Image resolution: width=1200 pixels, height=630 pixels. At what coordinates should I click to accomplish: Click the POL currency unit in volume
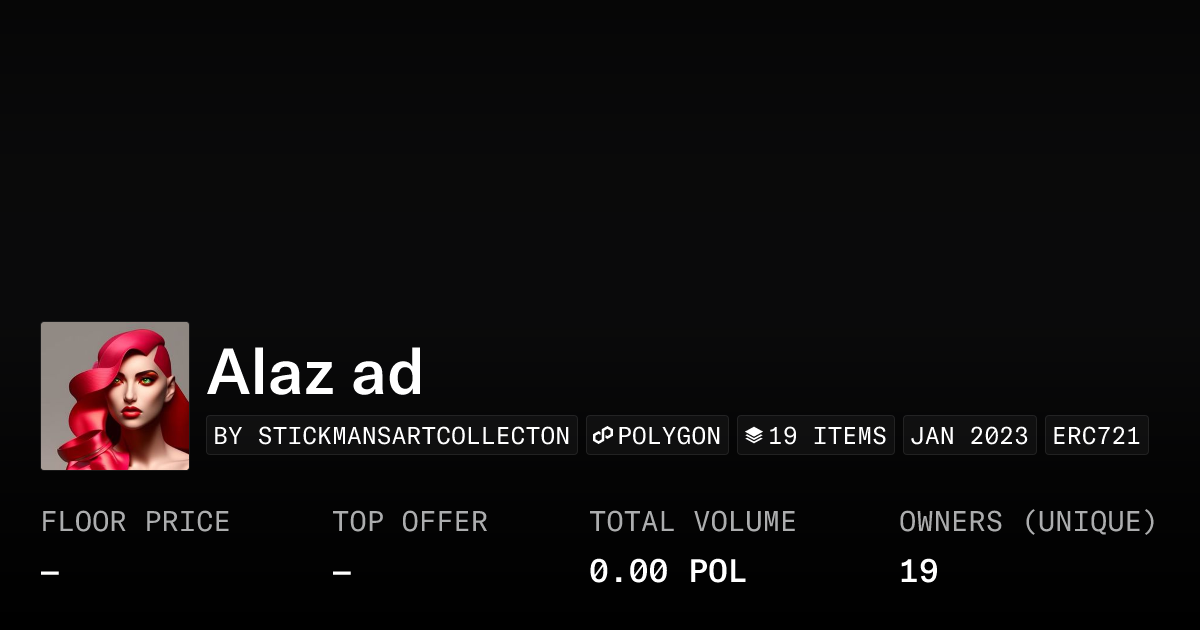pos(717,572)
